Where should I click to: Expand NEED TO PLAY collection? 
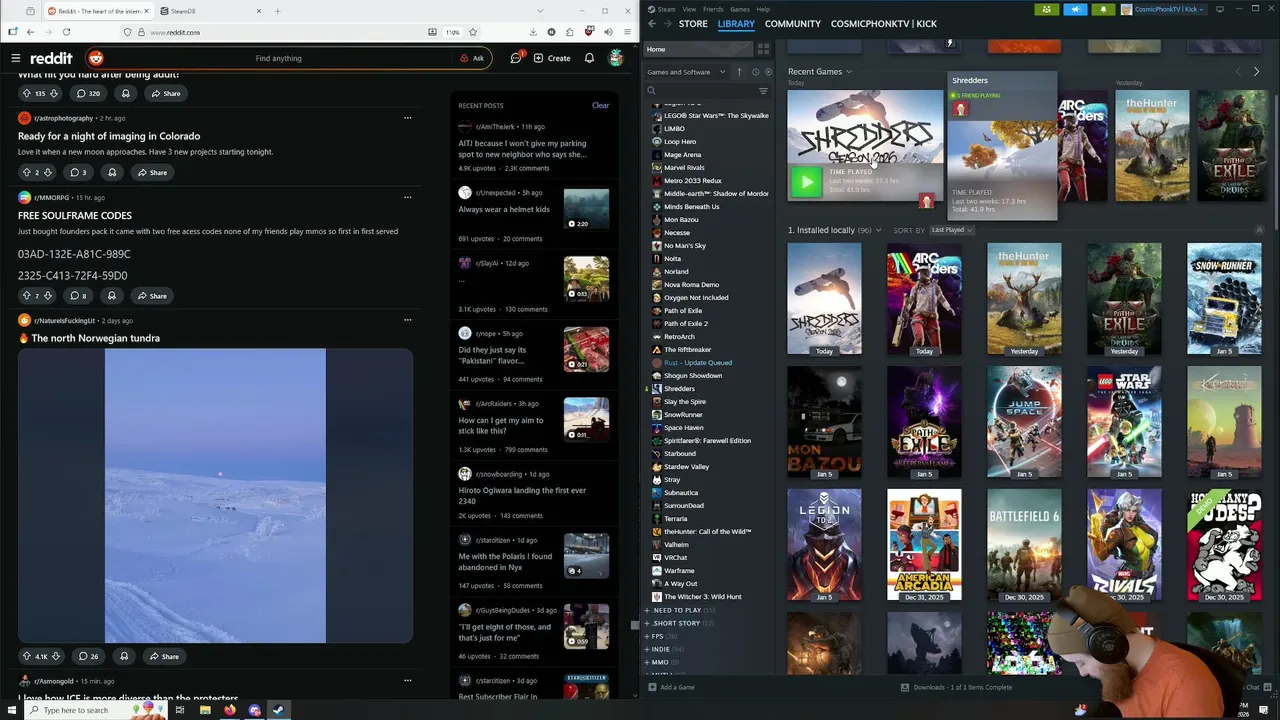680,610
